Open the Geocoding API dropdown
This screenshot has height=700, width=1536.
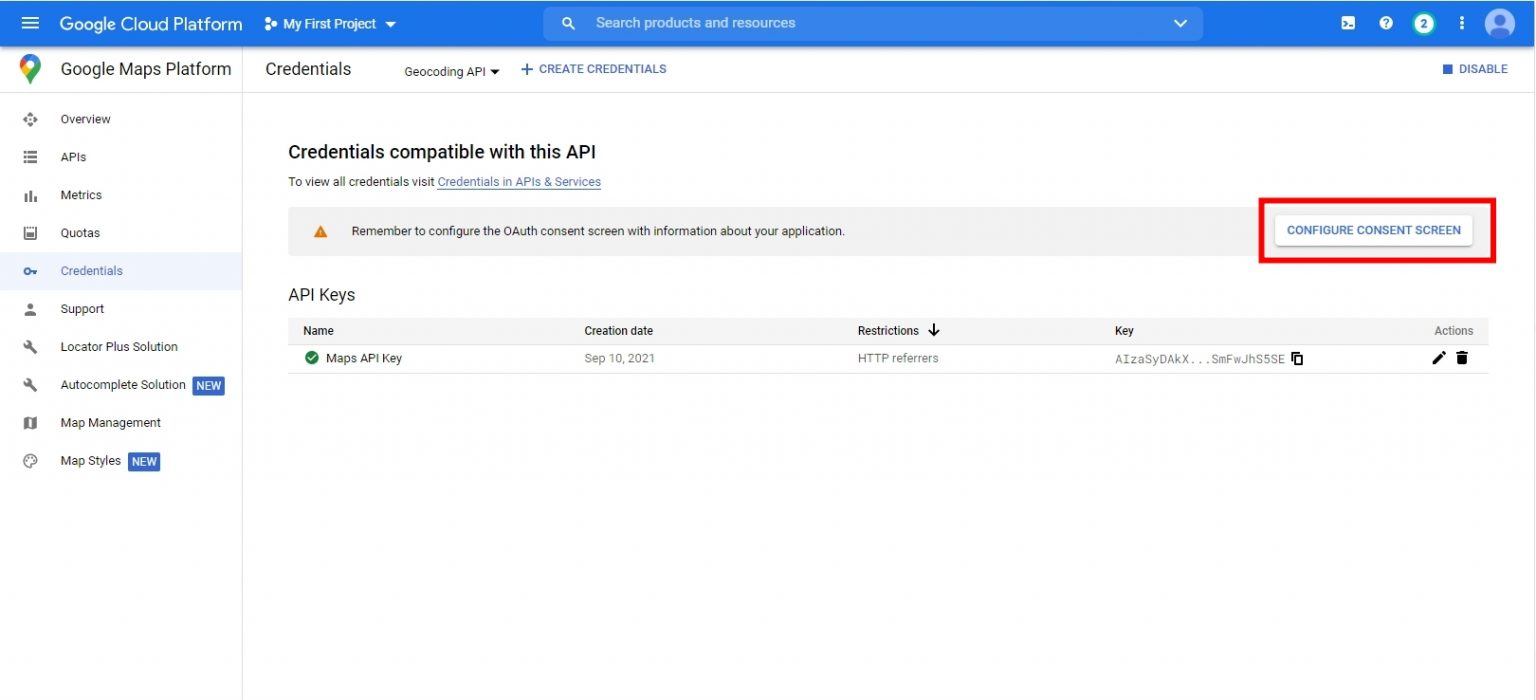[451, 71]
